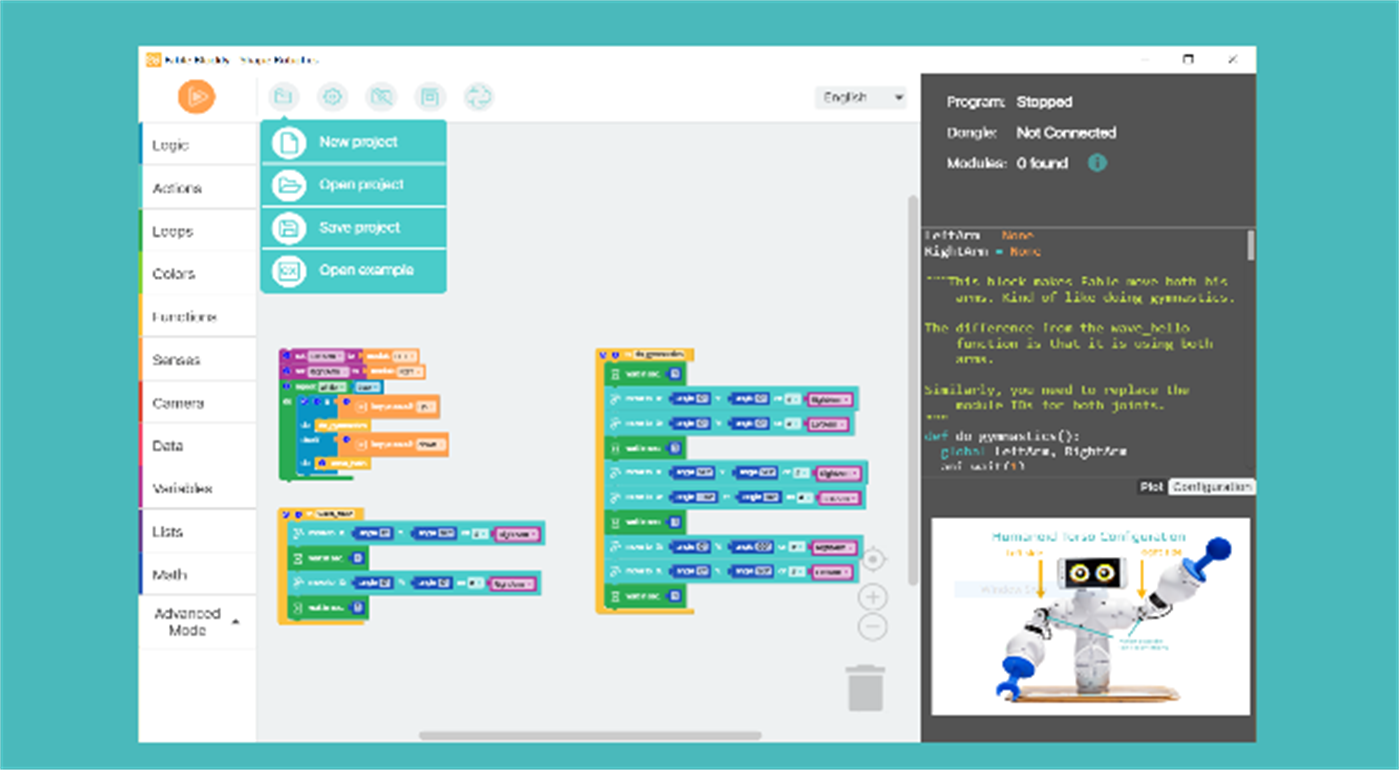Viewport: 1399px width, 770px height.
Task: Open the English language dropdown
Action: pyautogui.click(x=859, y=97)
